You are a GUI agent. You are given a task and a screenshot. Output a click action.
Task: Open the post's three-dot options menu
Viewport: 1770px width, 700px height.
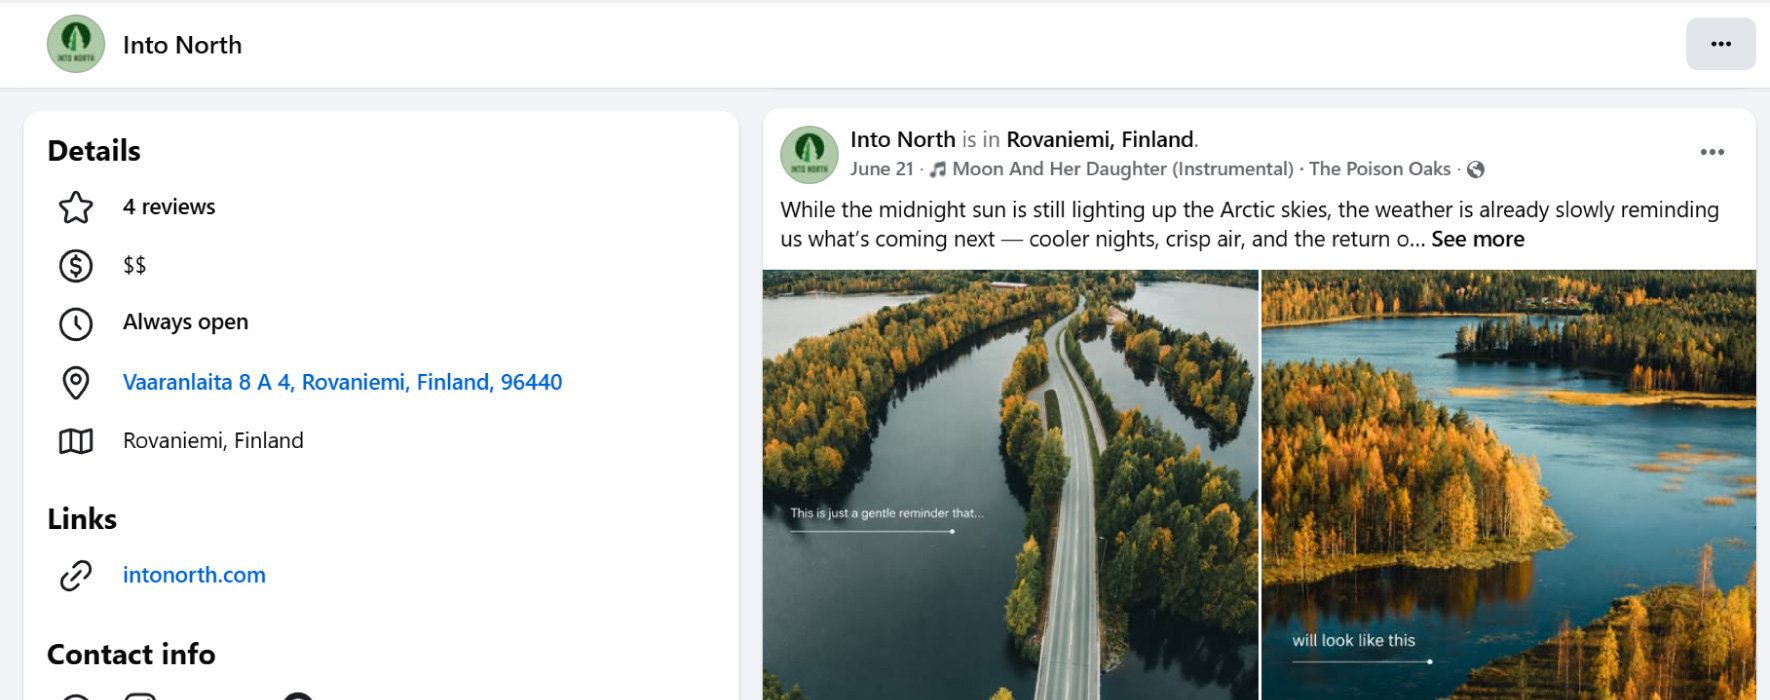tap(1712, 152)
